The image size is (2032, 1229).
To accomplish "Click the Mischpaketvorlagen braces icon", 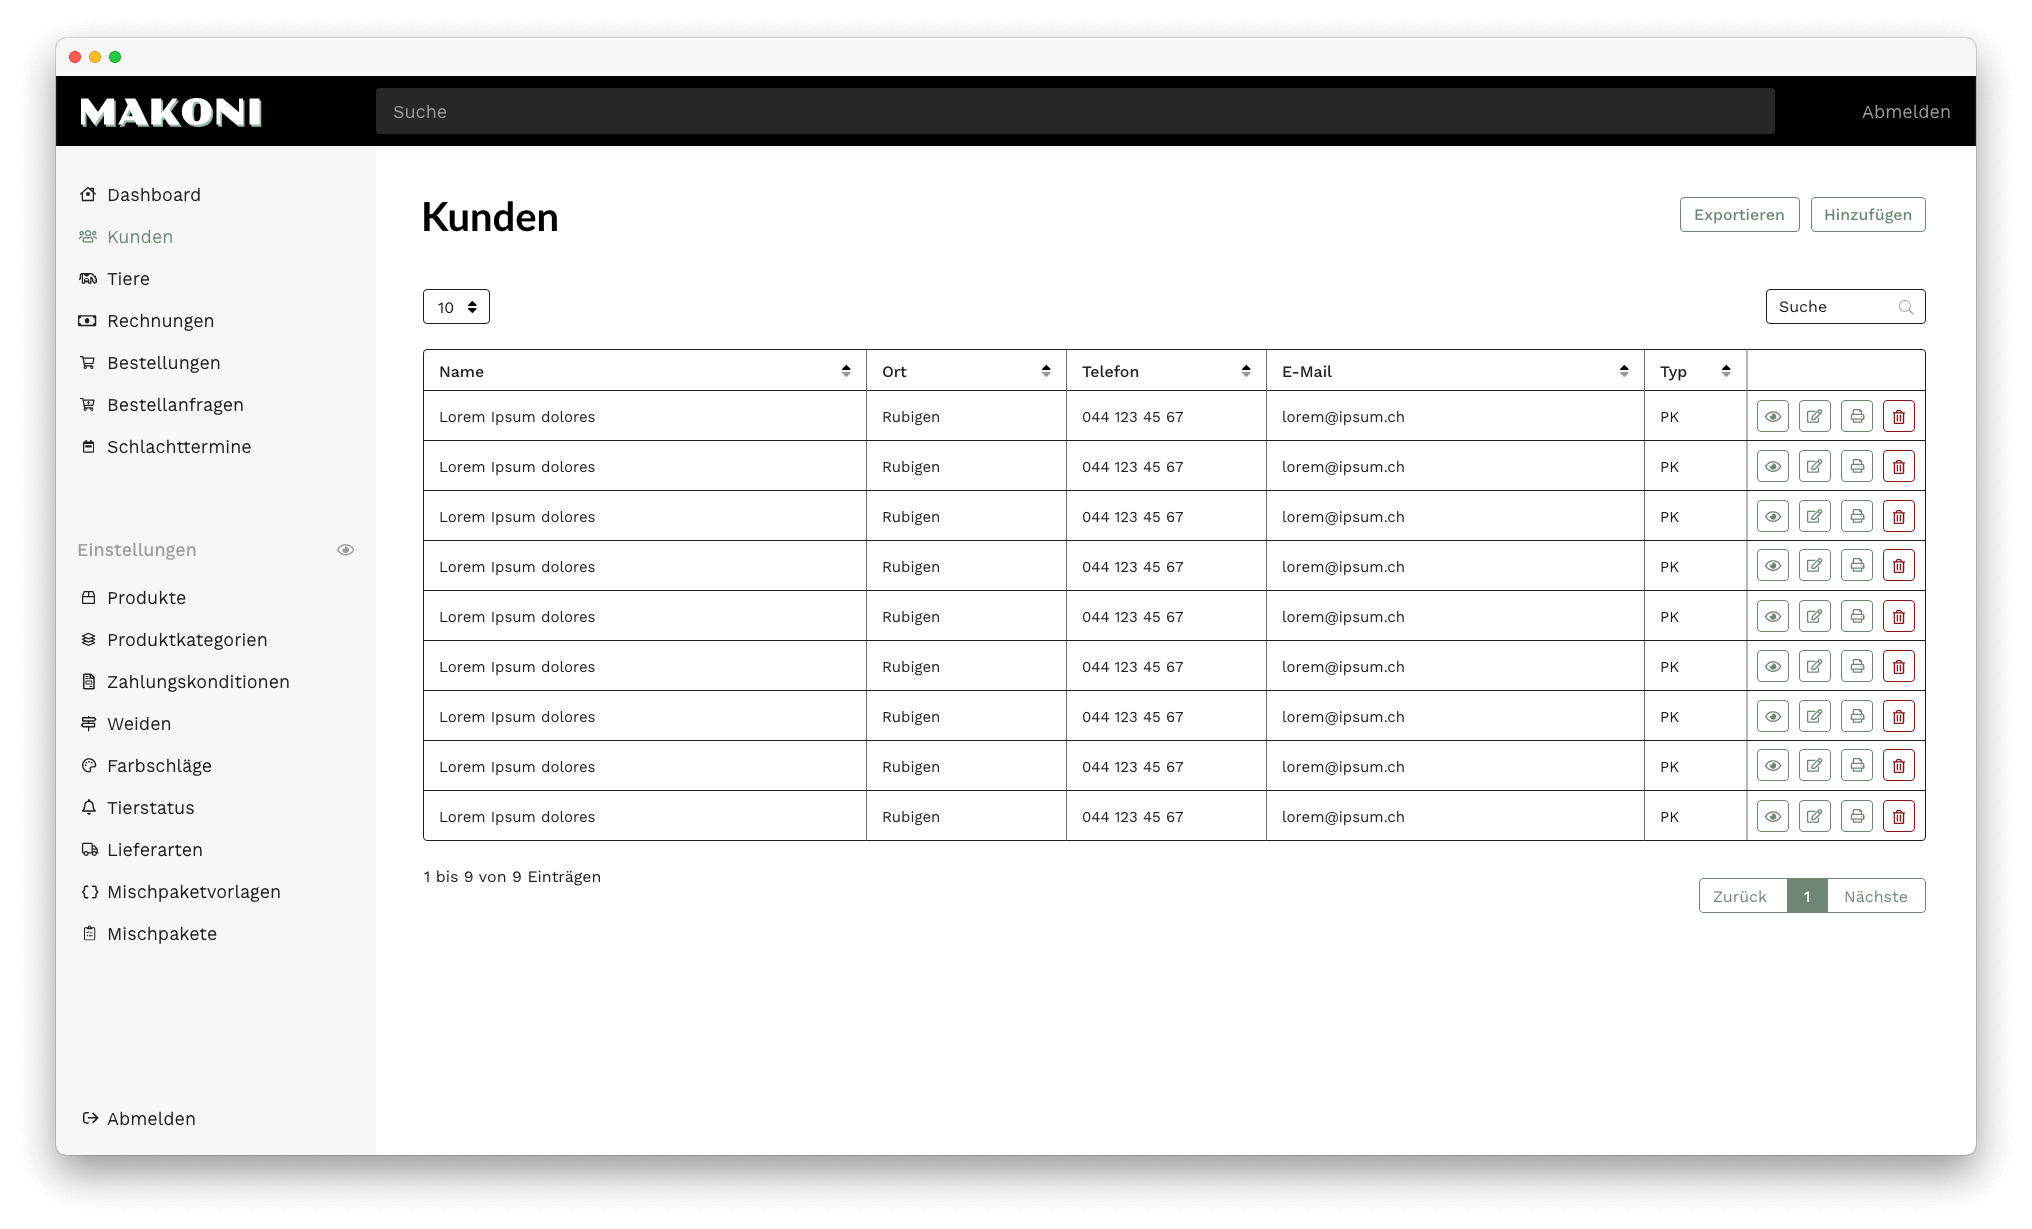I will [88, 891].
